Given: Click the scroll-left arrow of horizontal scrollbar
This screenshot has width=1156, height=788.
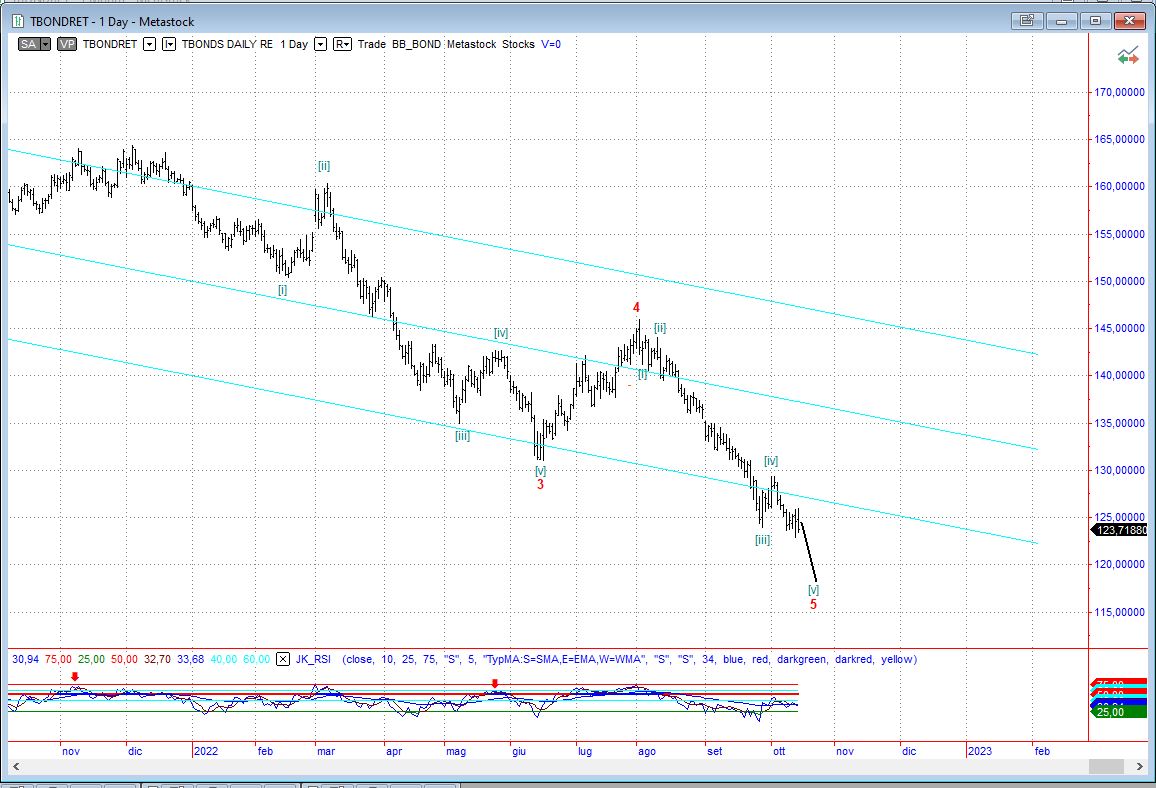Looking at the screenshot, I should (x=16, y=767).
